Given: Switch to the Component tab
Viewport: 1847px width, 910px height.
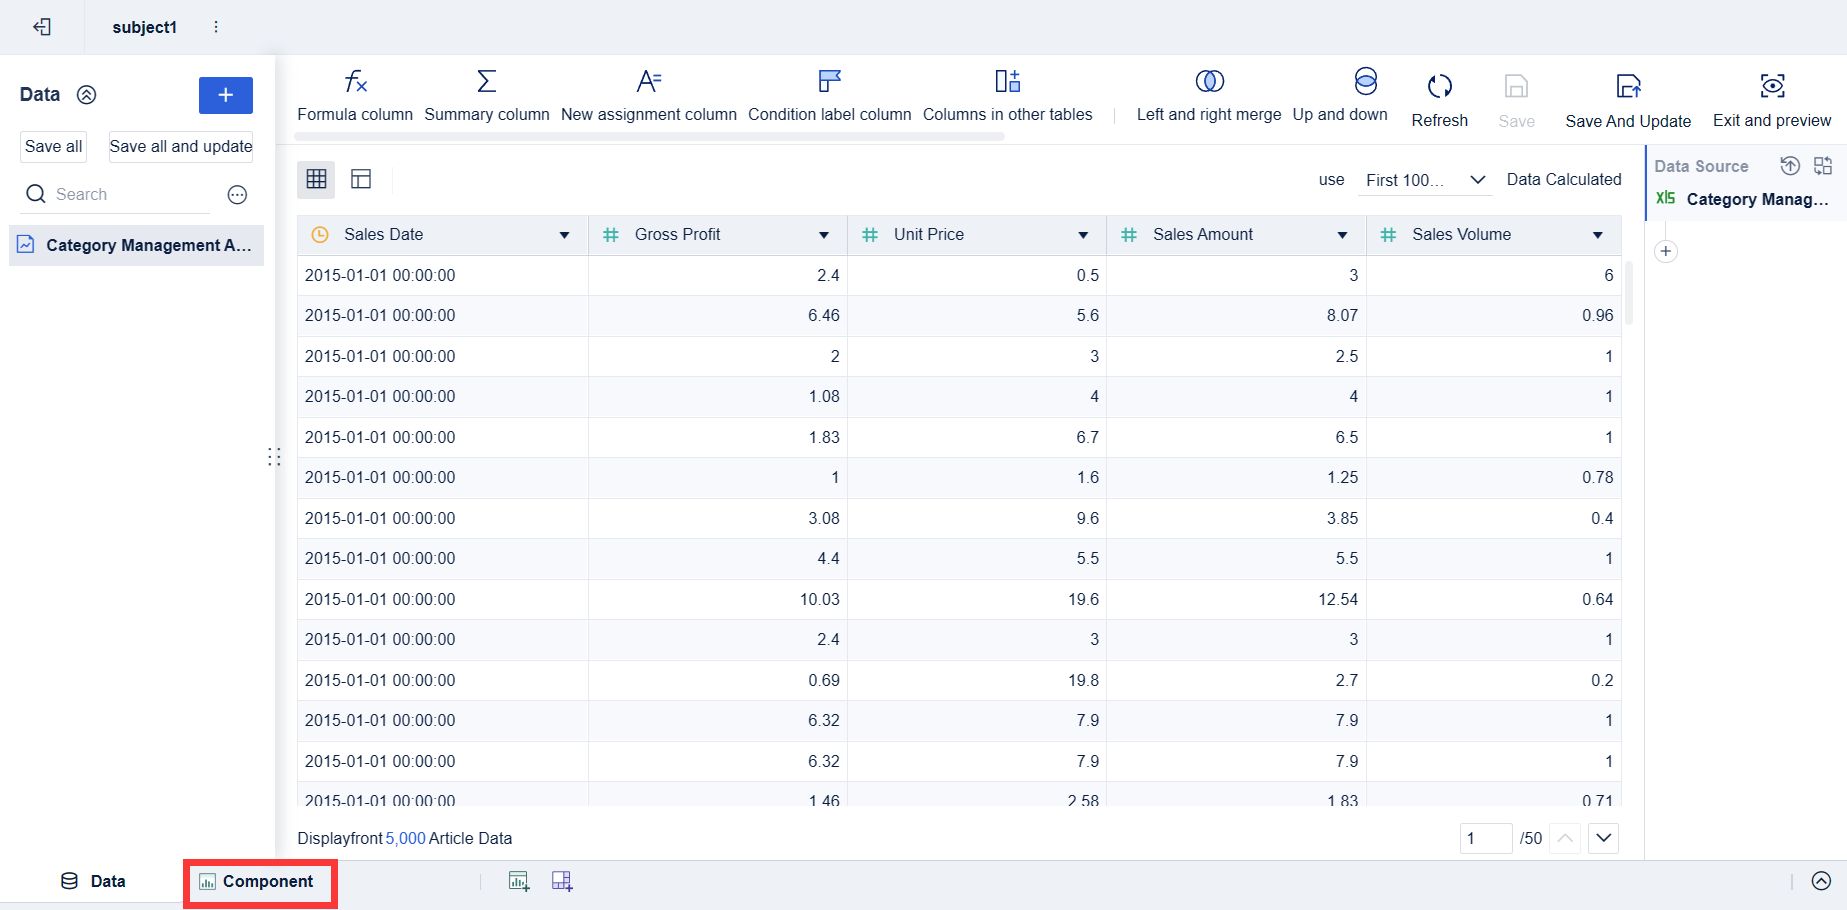Looking at the screenshot, I should pos(257,882).
